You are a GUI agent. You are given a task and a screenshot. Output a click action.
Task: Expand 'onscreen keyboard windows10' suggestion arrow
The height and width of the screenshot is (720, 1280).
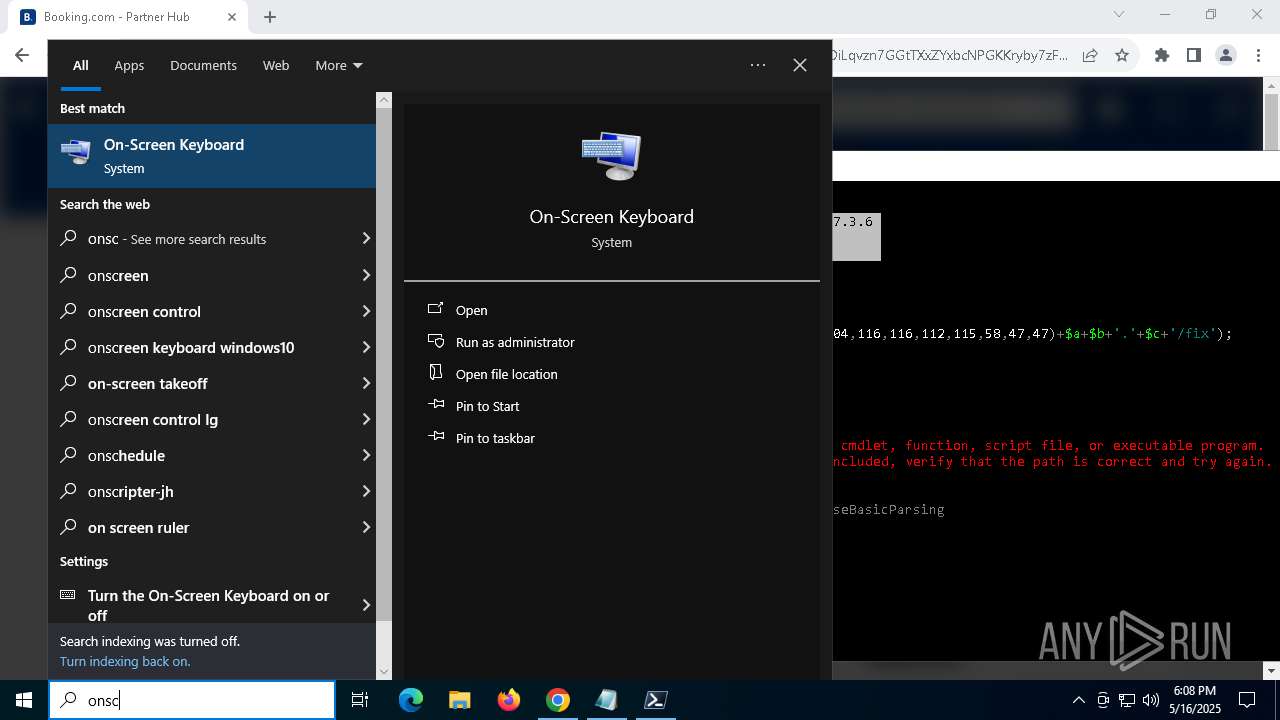click(365, 346)
